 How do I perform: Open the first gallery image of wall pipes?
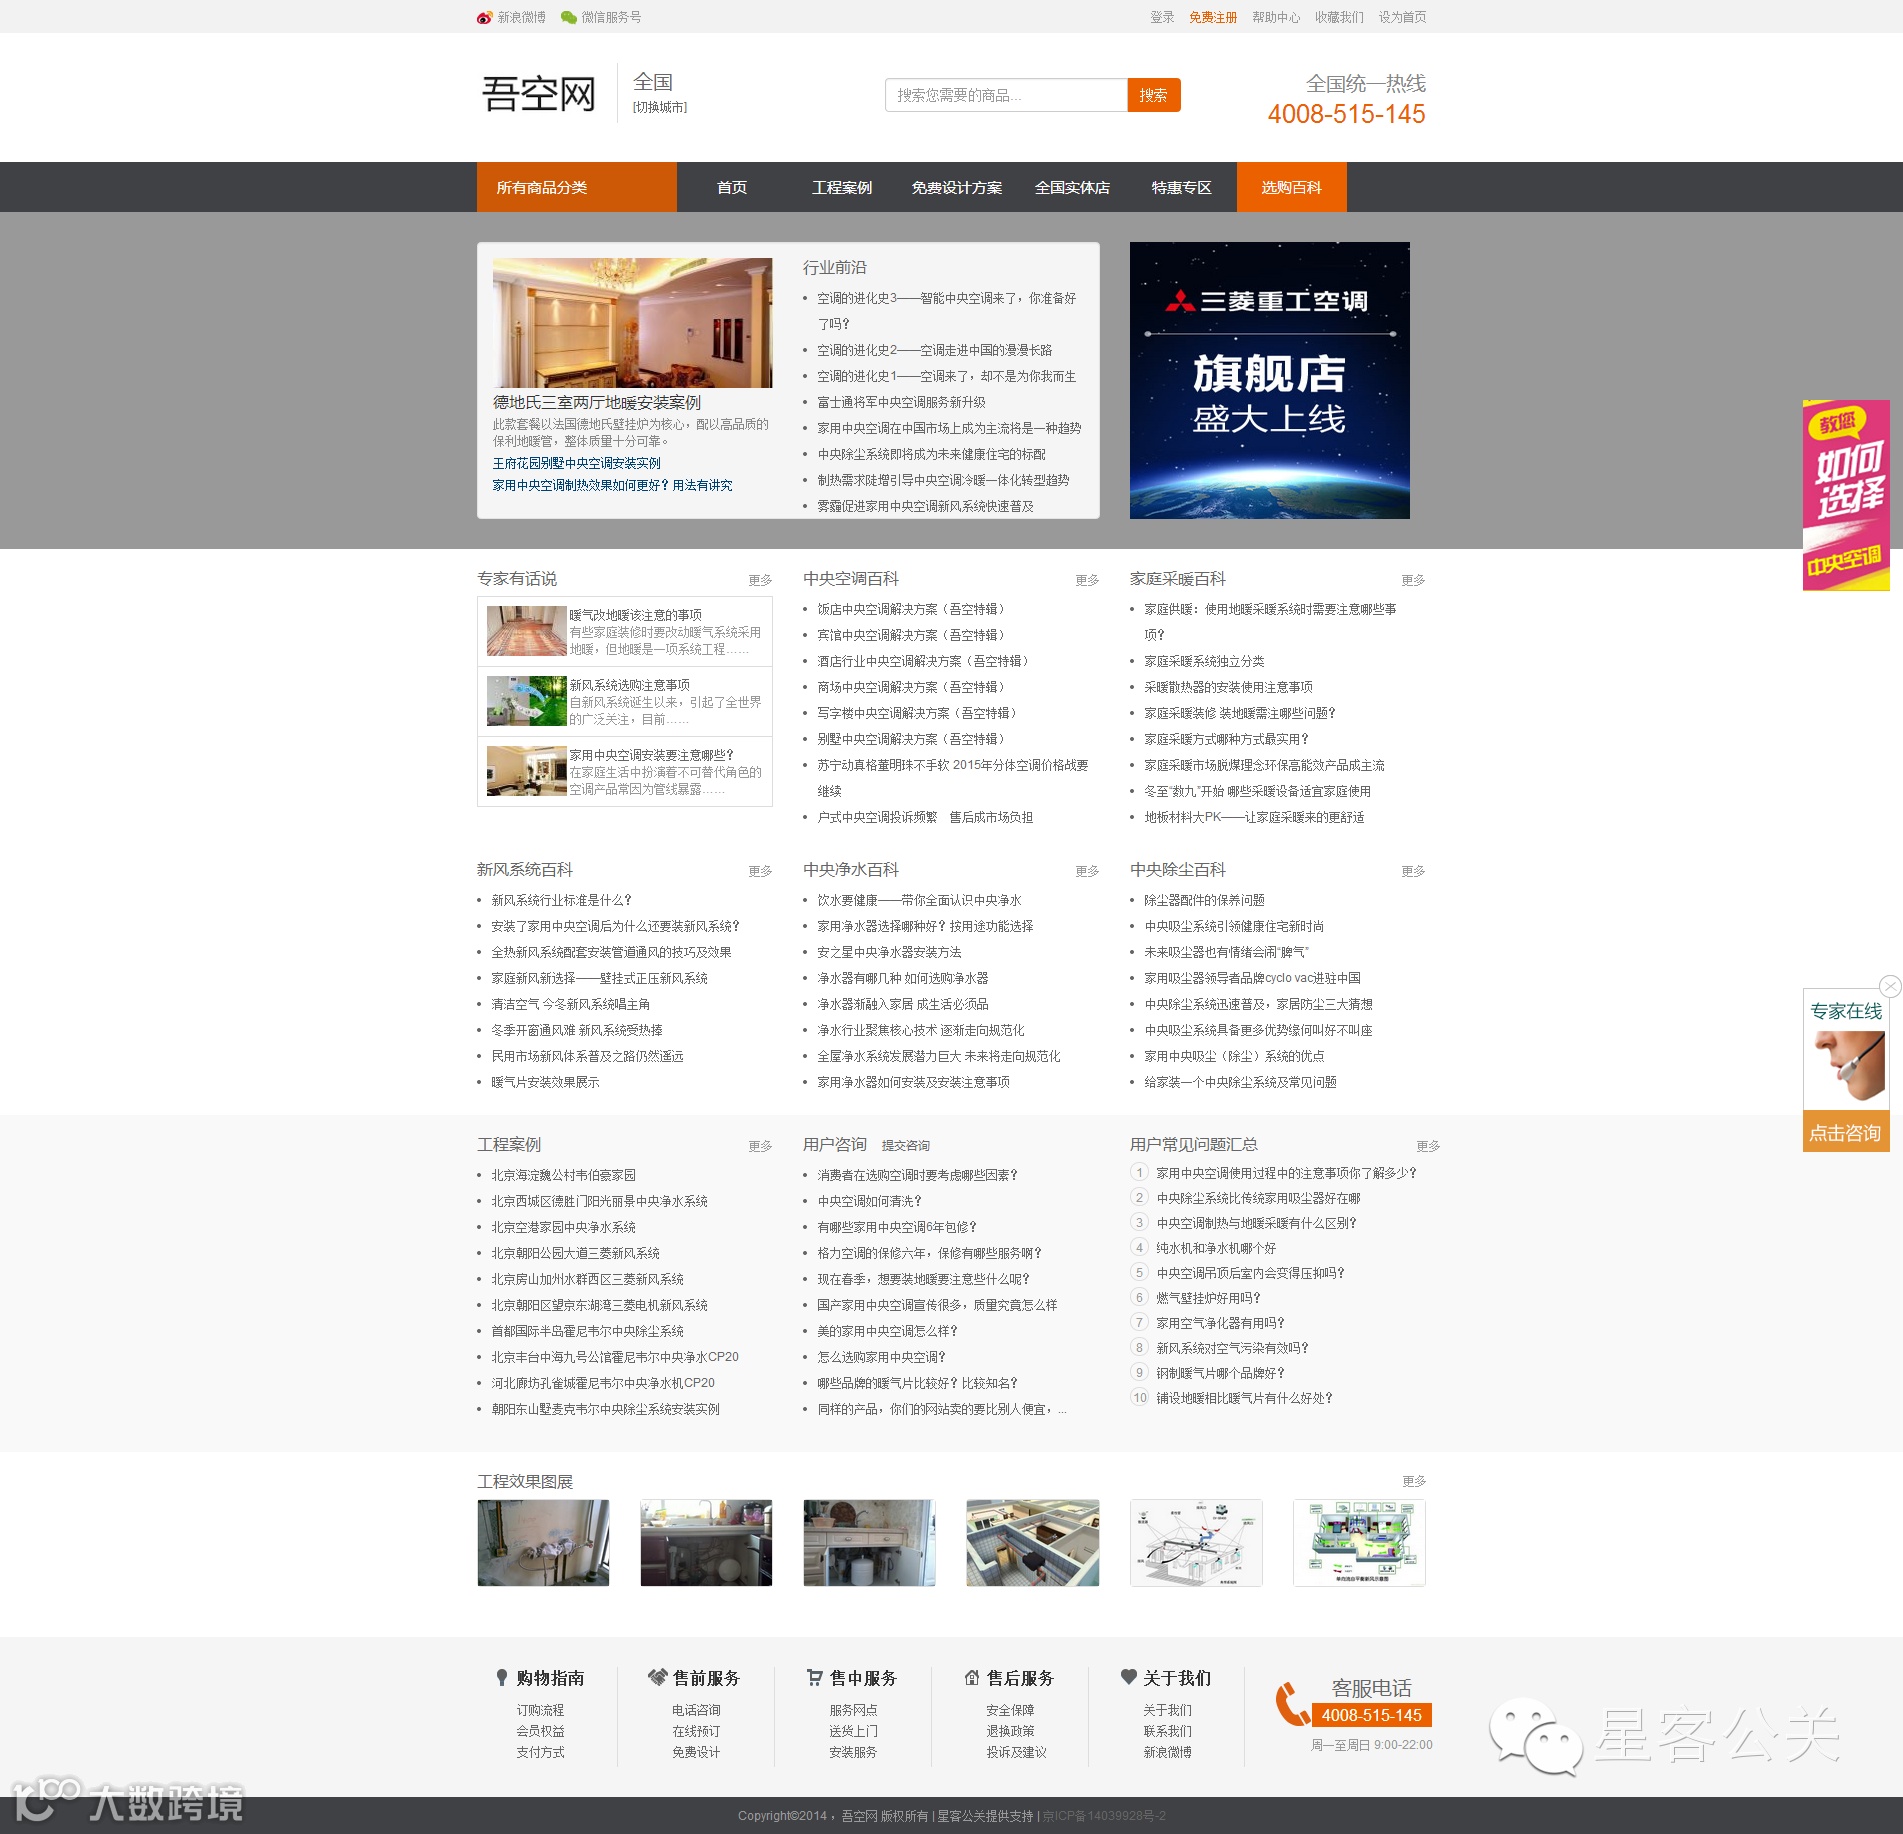[x=543, y=1542]
